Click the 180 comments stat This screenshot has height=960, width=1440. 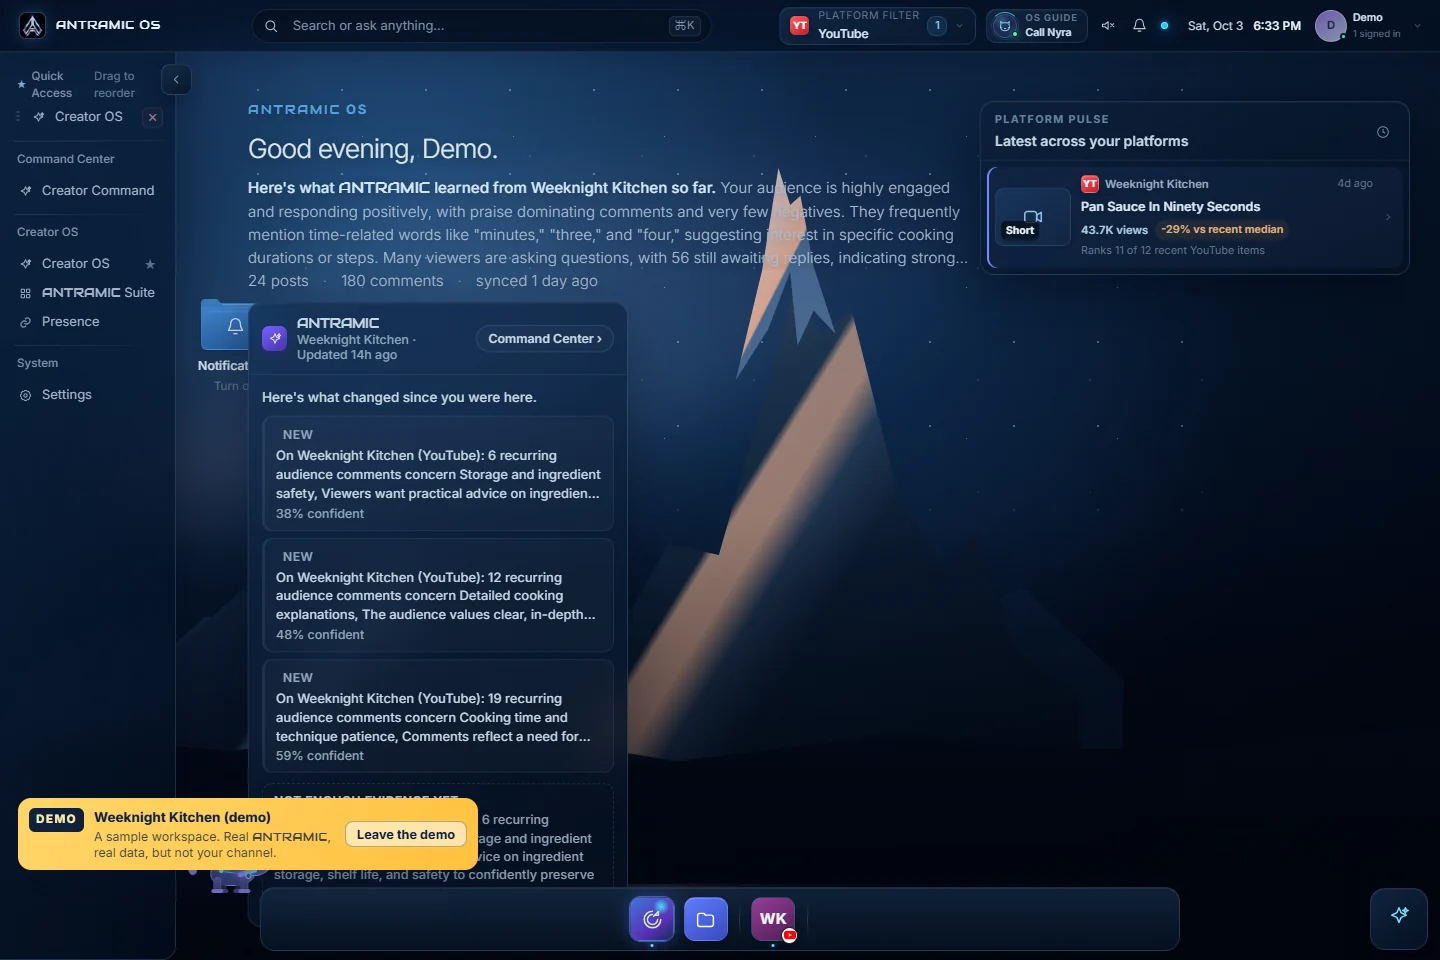point(392,281)
